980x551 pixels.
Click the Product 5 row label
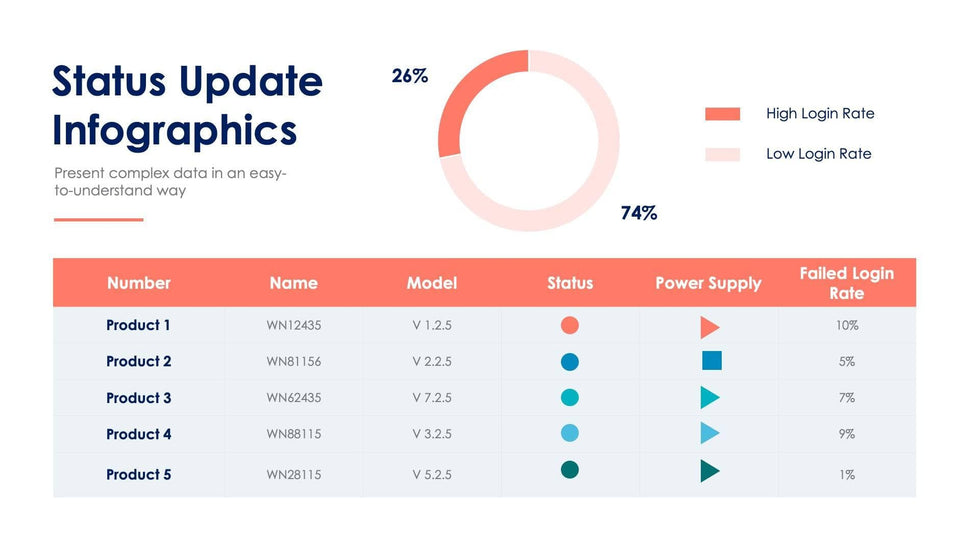coord(138,474)
